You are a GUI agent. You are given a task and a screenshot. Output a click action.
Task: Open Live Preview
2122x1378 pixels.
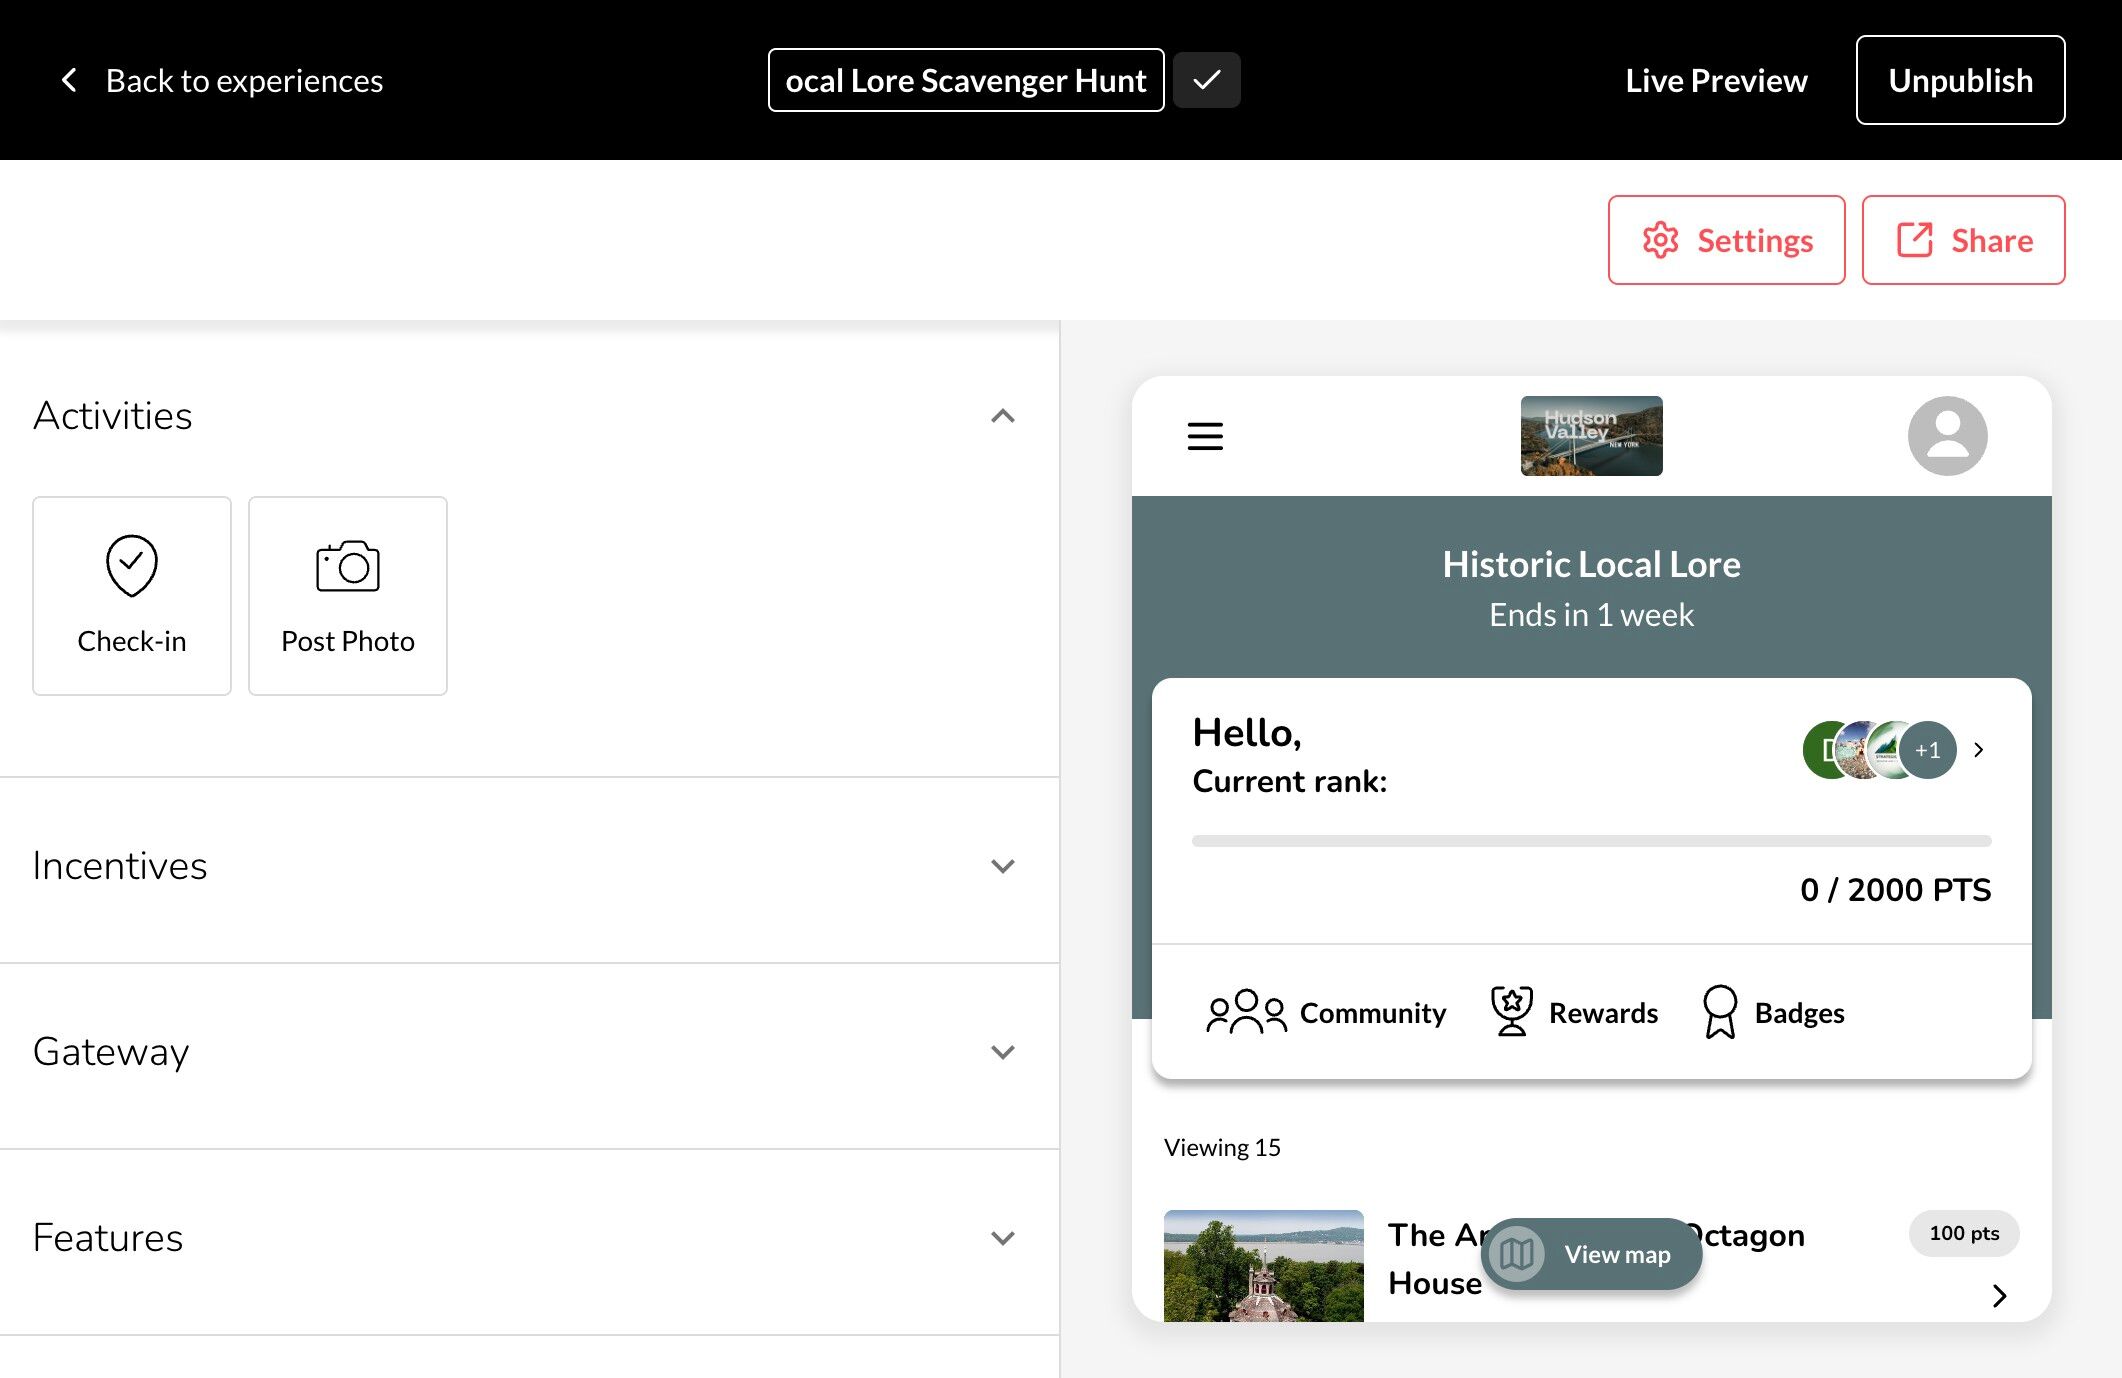1715,80
